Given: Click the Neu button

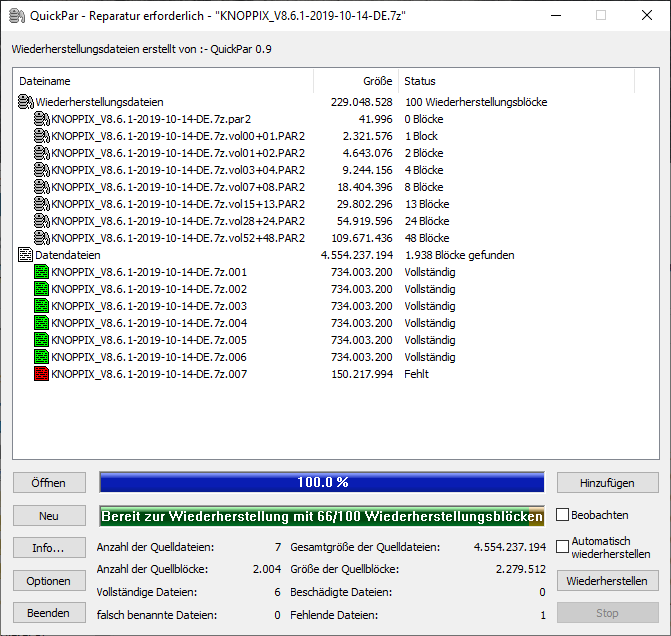Looking at the screenshot, I should click(x=49, y=516).
